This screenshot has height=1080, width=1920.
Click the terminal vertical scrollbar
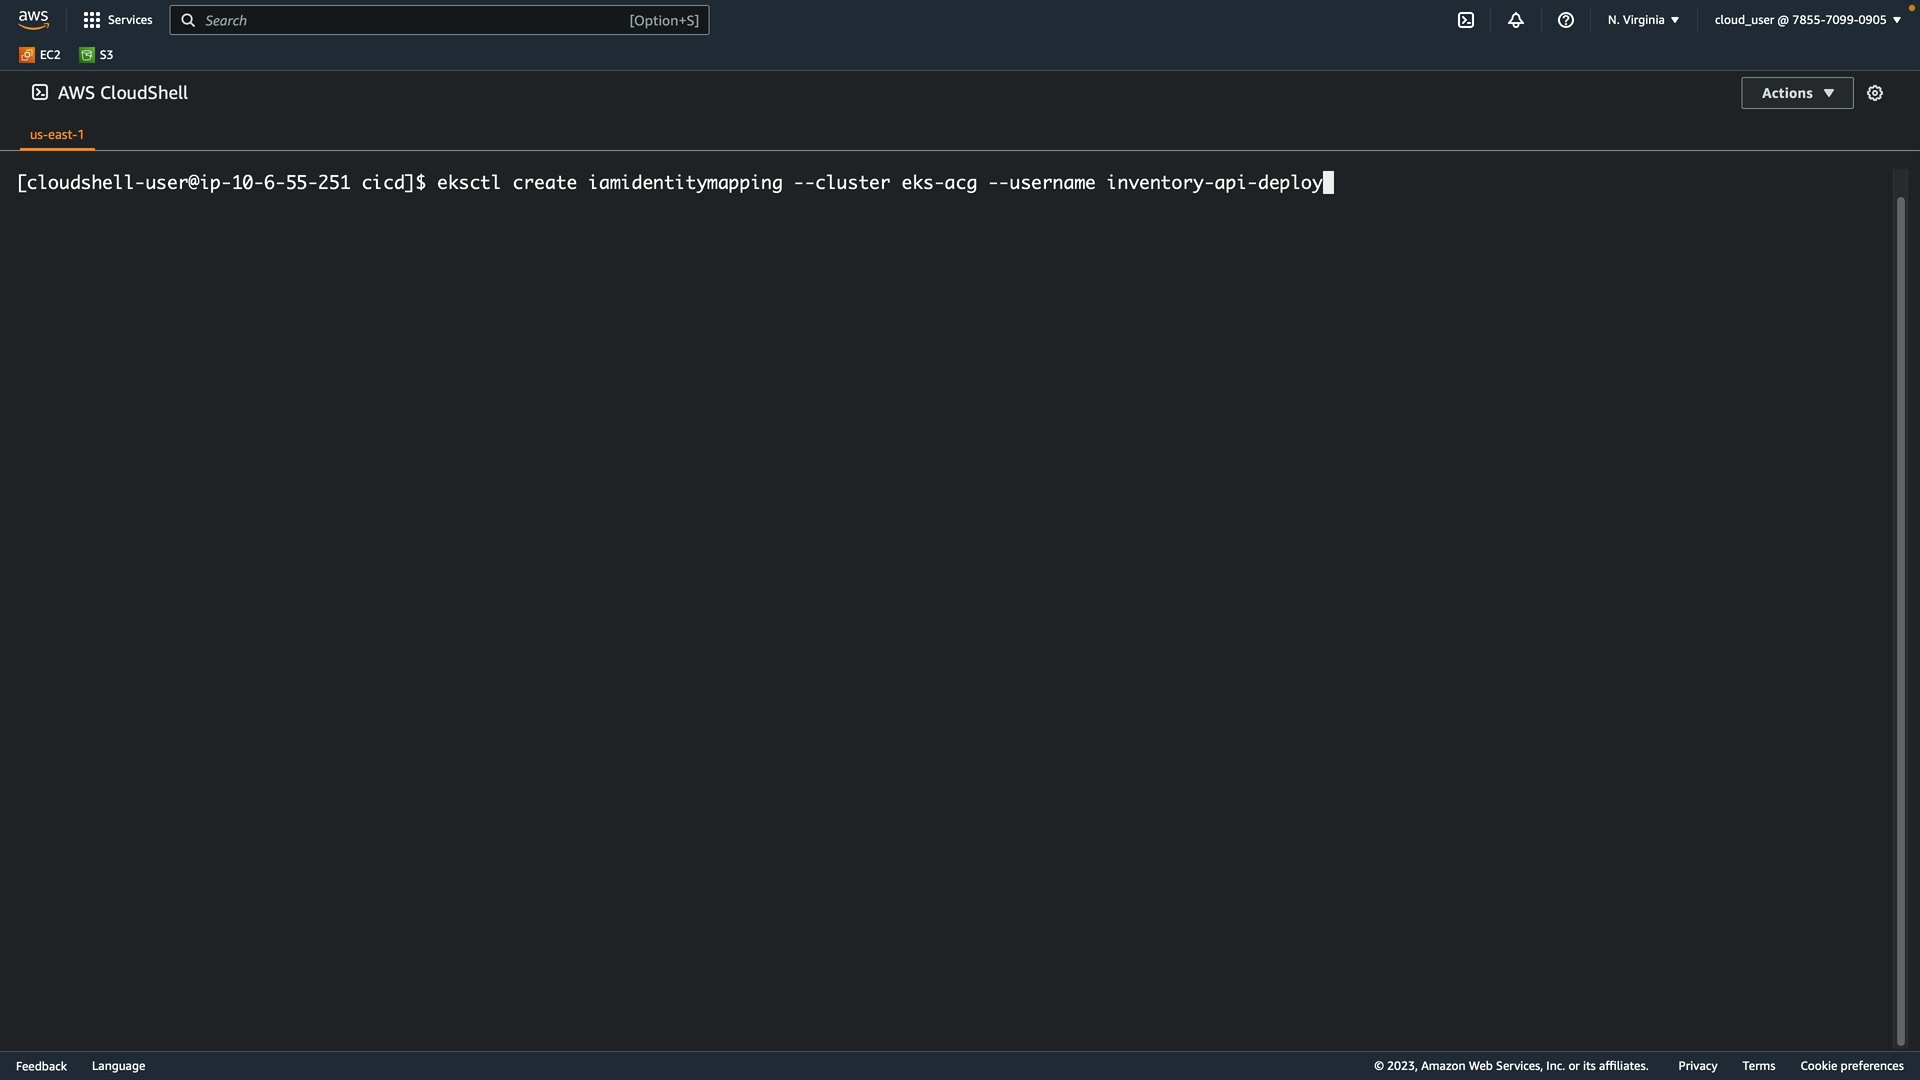[1901, 620]
